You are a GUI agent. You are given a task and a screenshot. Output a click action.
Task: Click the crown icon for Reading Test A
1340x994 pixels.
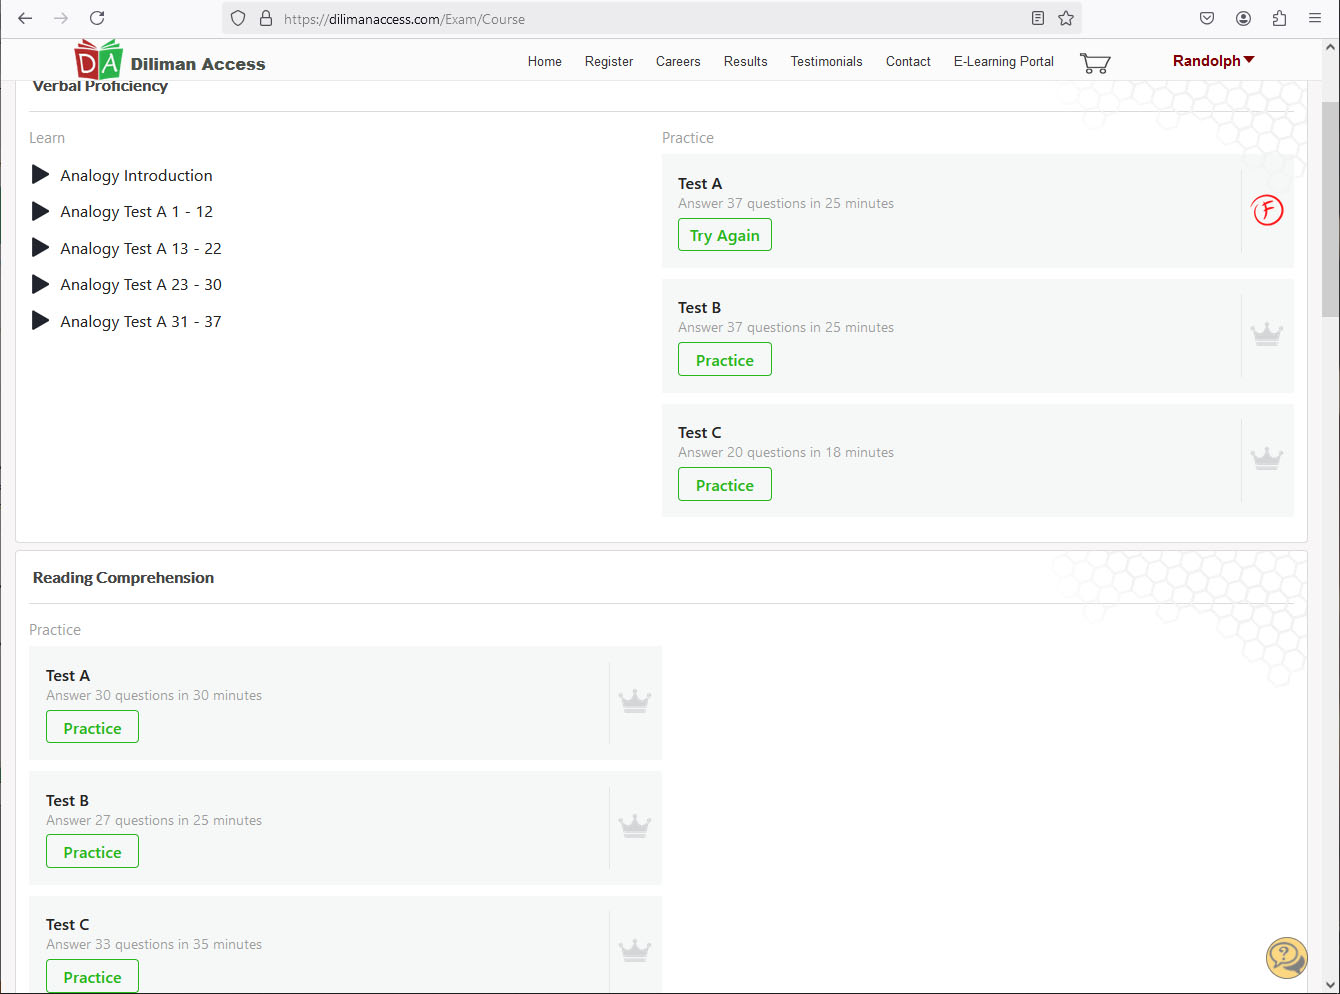click(635, 702)
